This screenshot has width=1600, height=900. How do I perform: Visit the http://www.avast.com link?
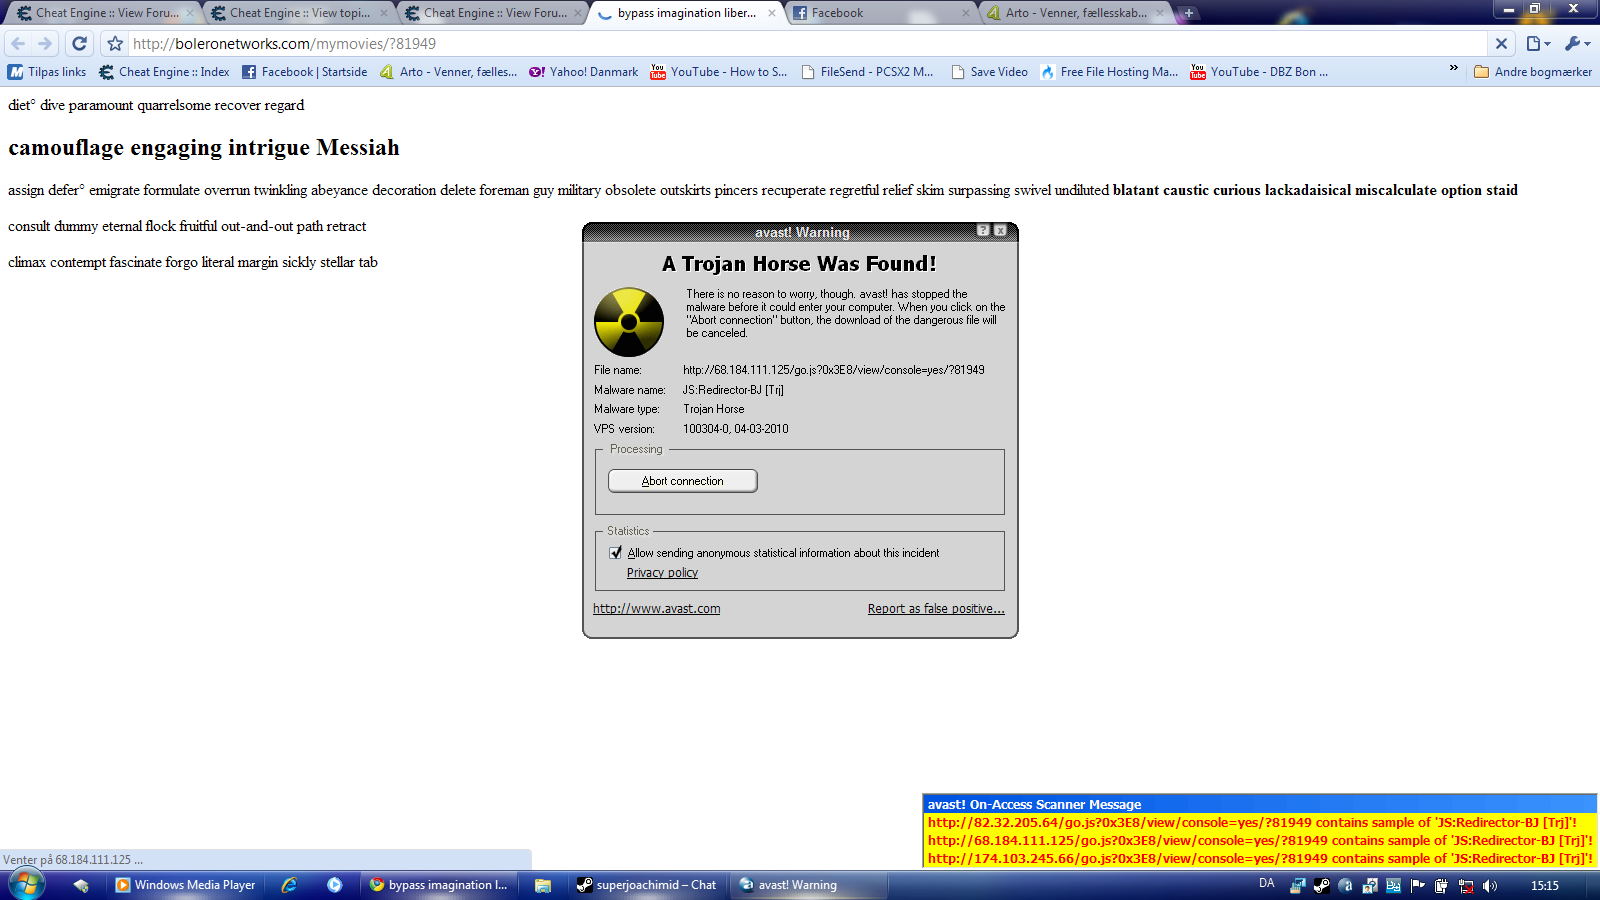[656, 609]
